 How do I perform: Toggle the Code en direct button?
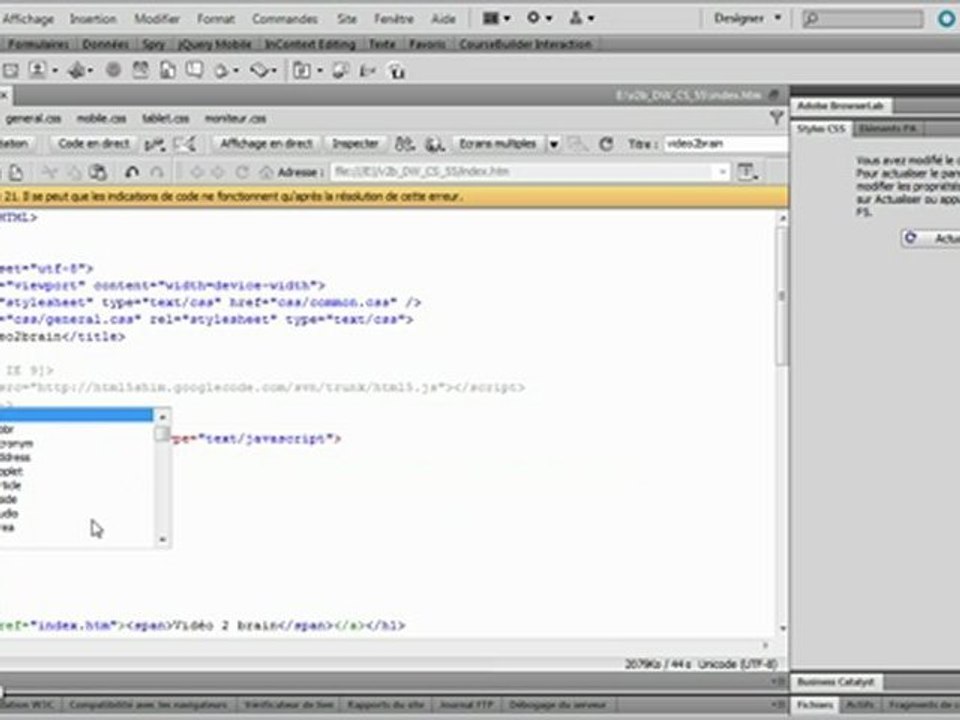(x=94, y=144)
